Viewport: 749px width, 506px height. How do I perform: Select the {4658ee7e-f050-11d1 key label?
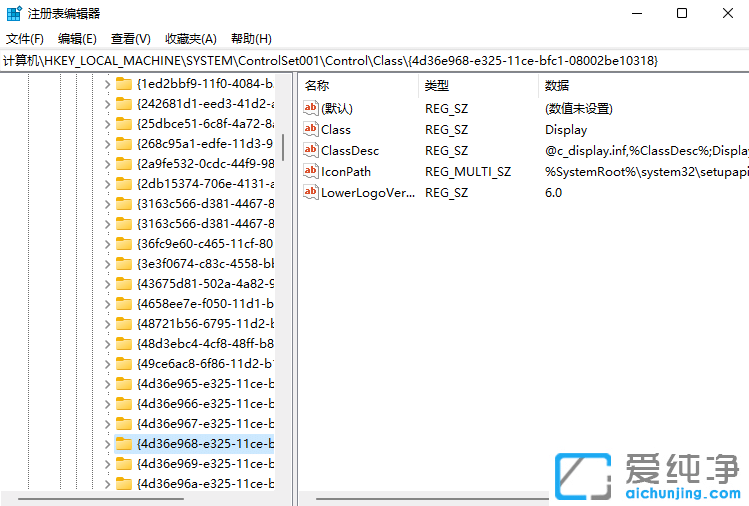tap(205, 304)
